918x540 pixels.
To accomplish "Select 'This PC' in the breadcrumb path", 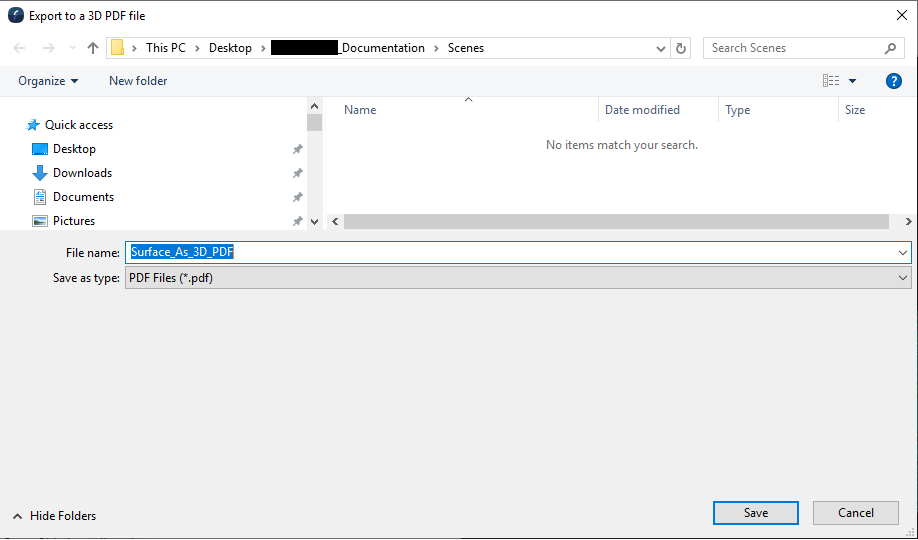I will (166, 48).
